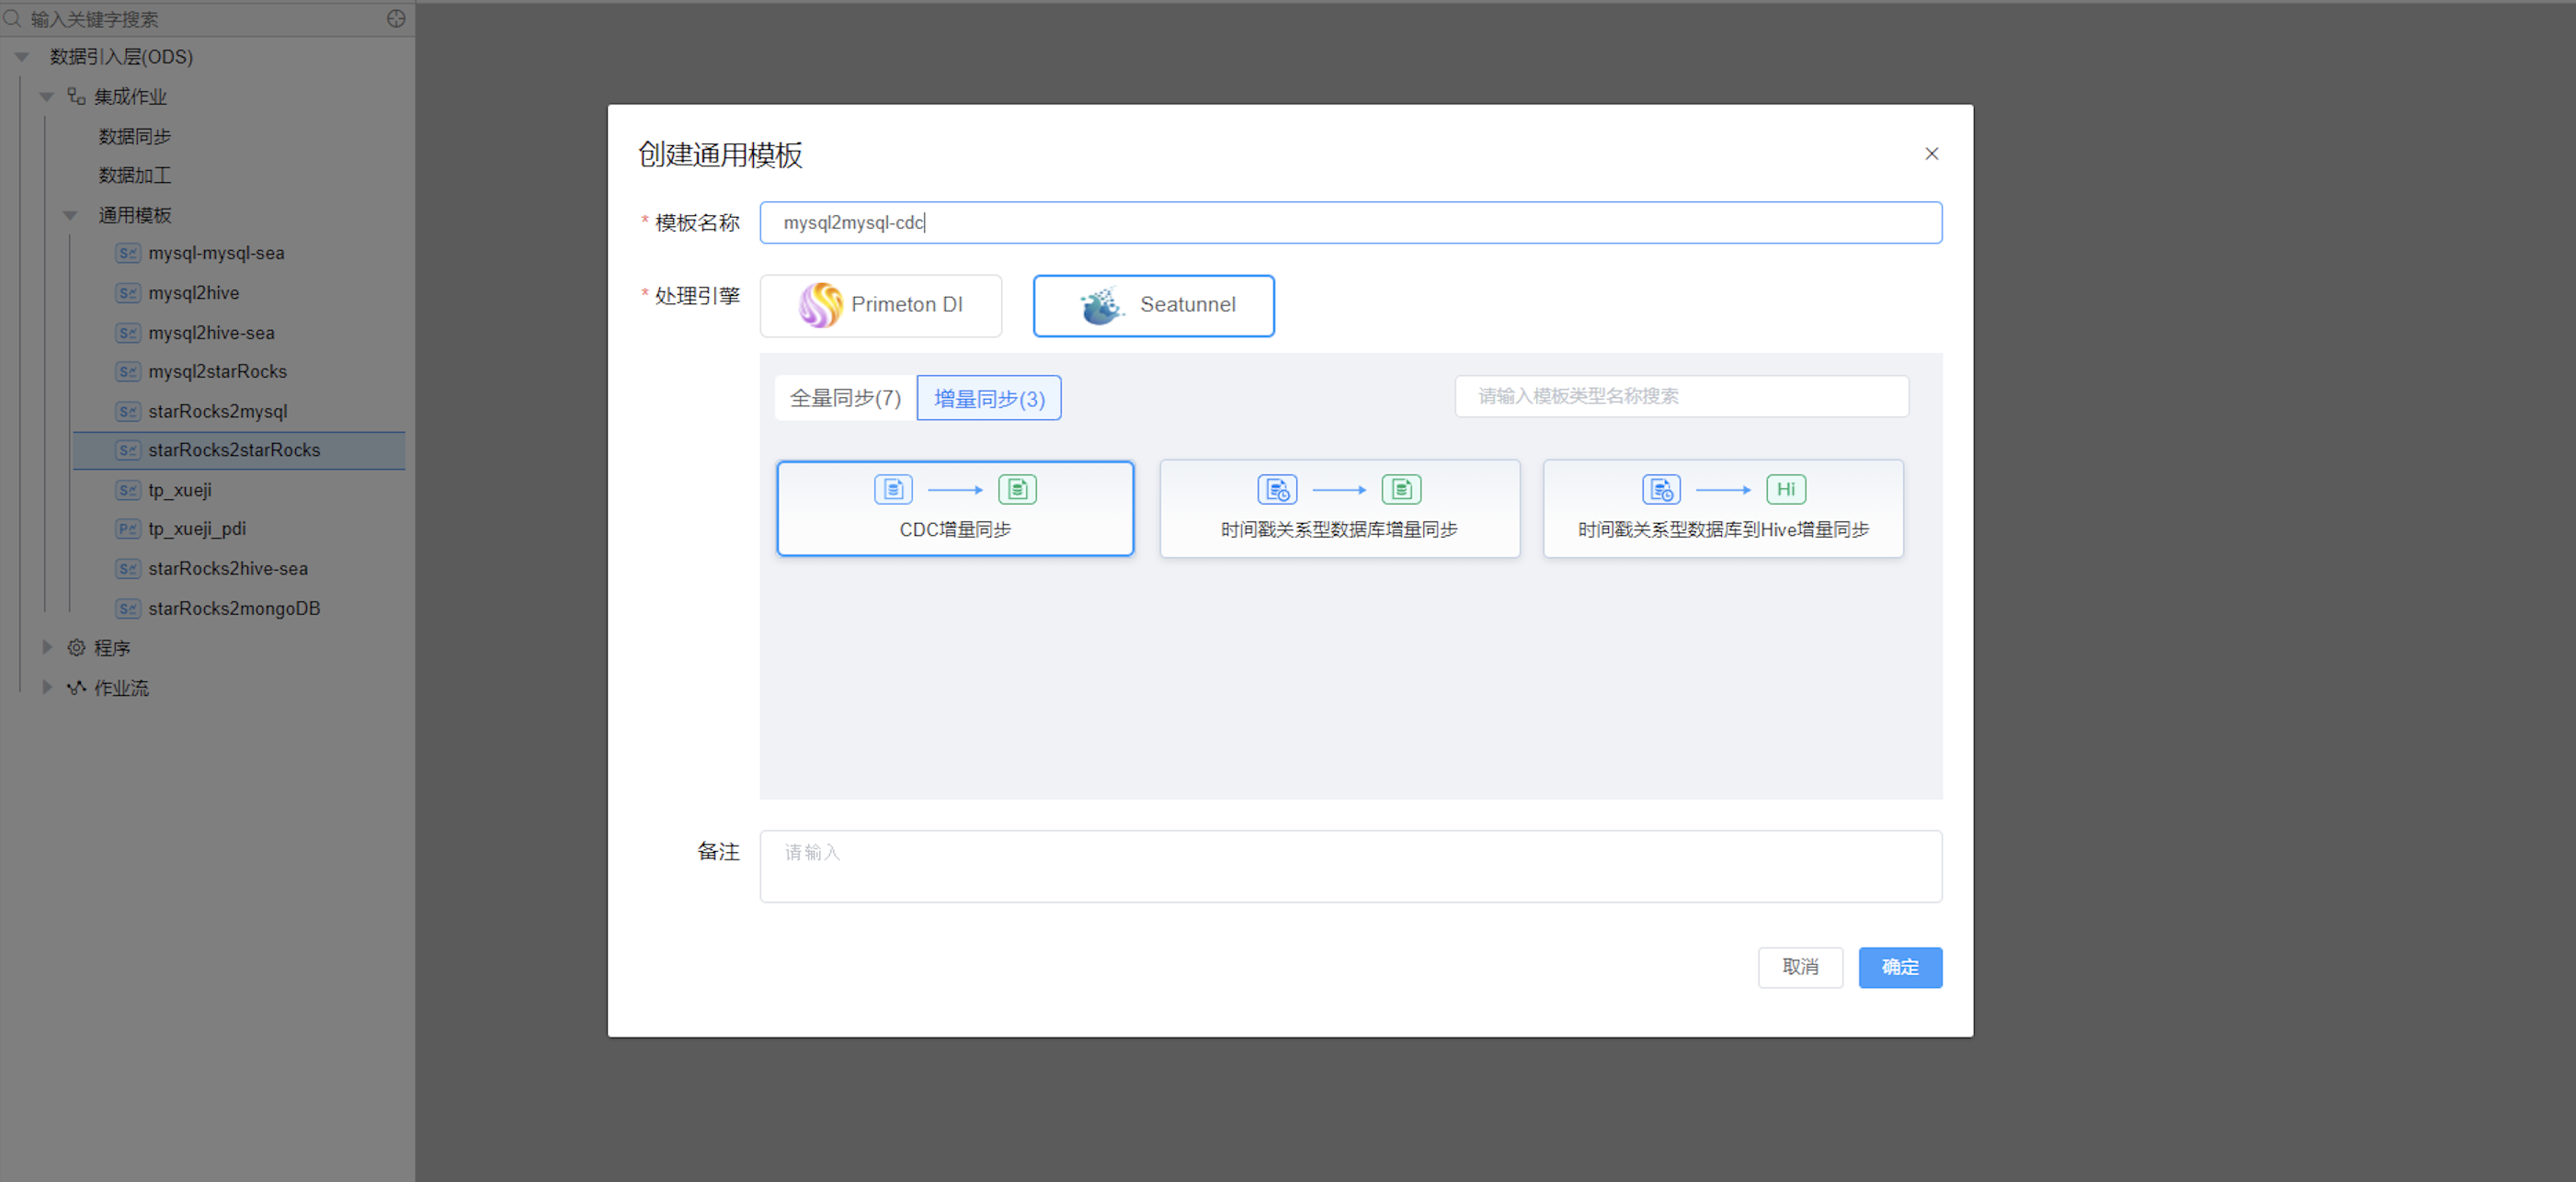The image size is (2576, 1182).
Task: Switch to 全量同步(7) tab
Action: [845, 398]
